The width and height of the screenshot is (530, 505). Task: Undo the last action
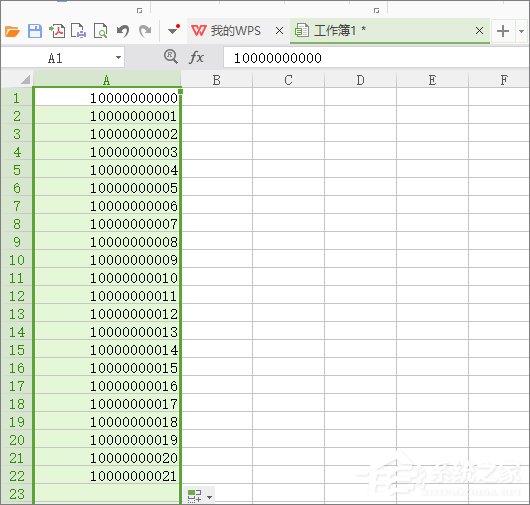coord(123,31)
